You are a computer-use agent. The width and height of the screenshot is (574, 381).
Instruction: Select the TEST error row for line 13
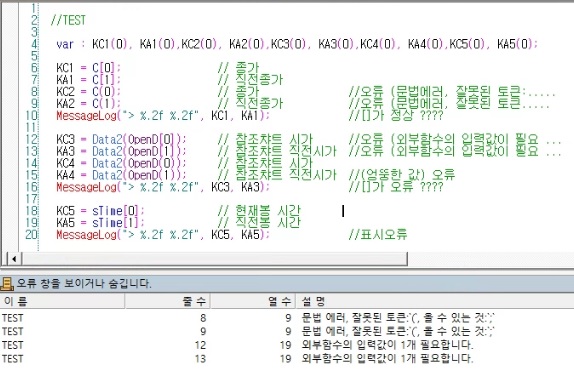(287, 358)
